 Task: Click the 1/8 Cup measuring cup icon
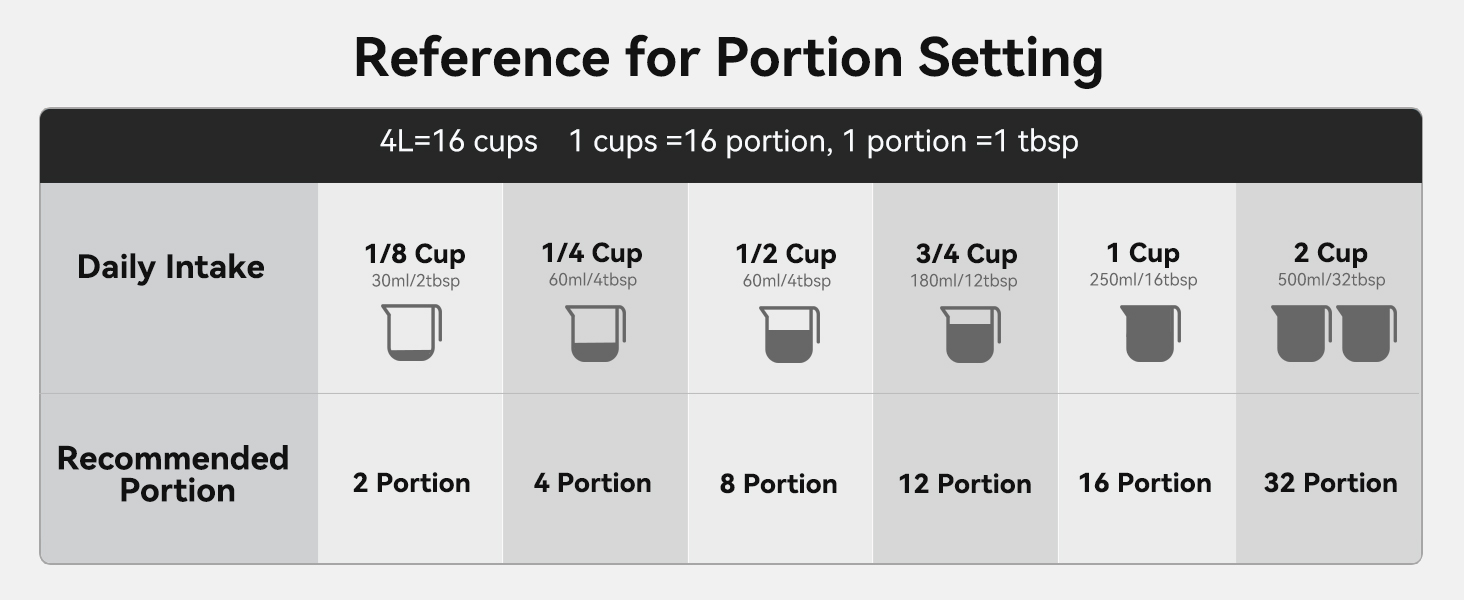pos(411,333)
